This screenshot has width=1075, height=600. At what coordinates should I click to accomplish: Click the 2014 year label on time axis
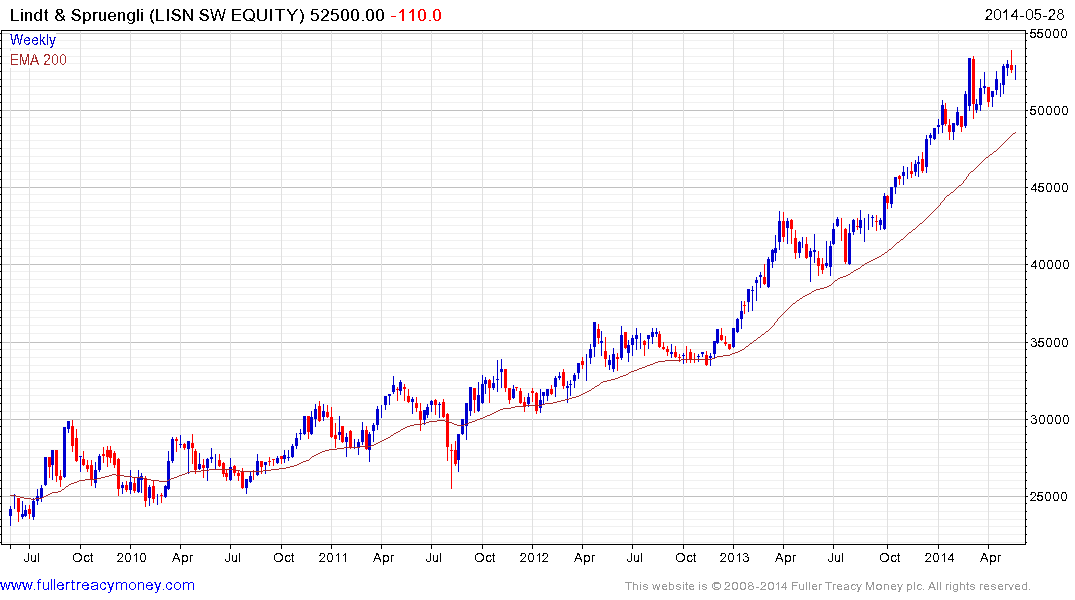click(939, 557)
